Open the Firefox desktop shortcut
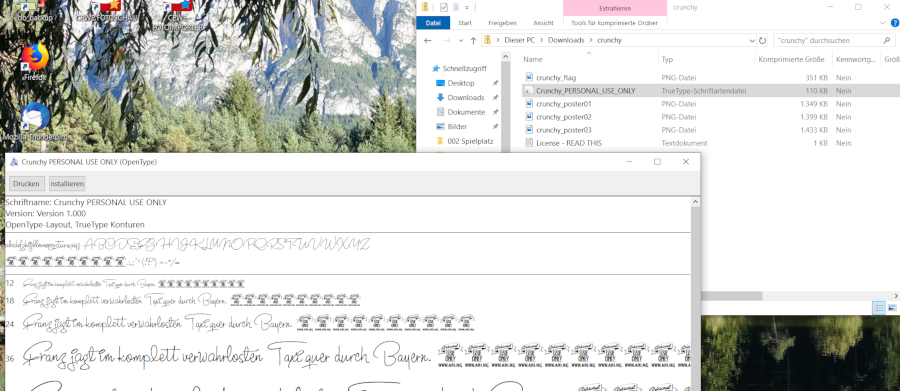The height and width of the screenshot is (391, 900). [x=35, y=61]
